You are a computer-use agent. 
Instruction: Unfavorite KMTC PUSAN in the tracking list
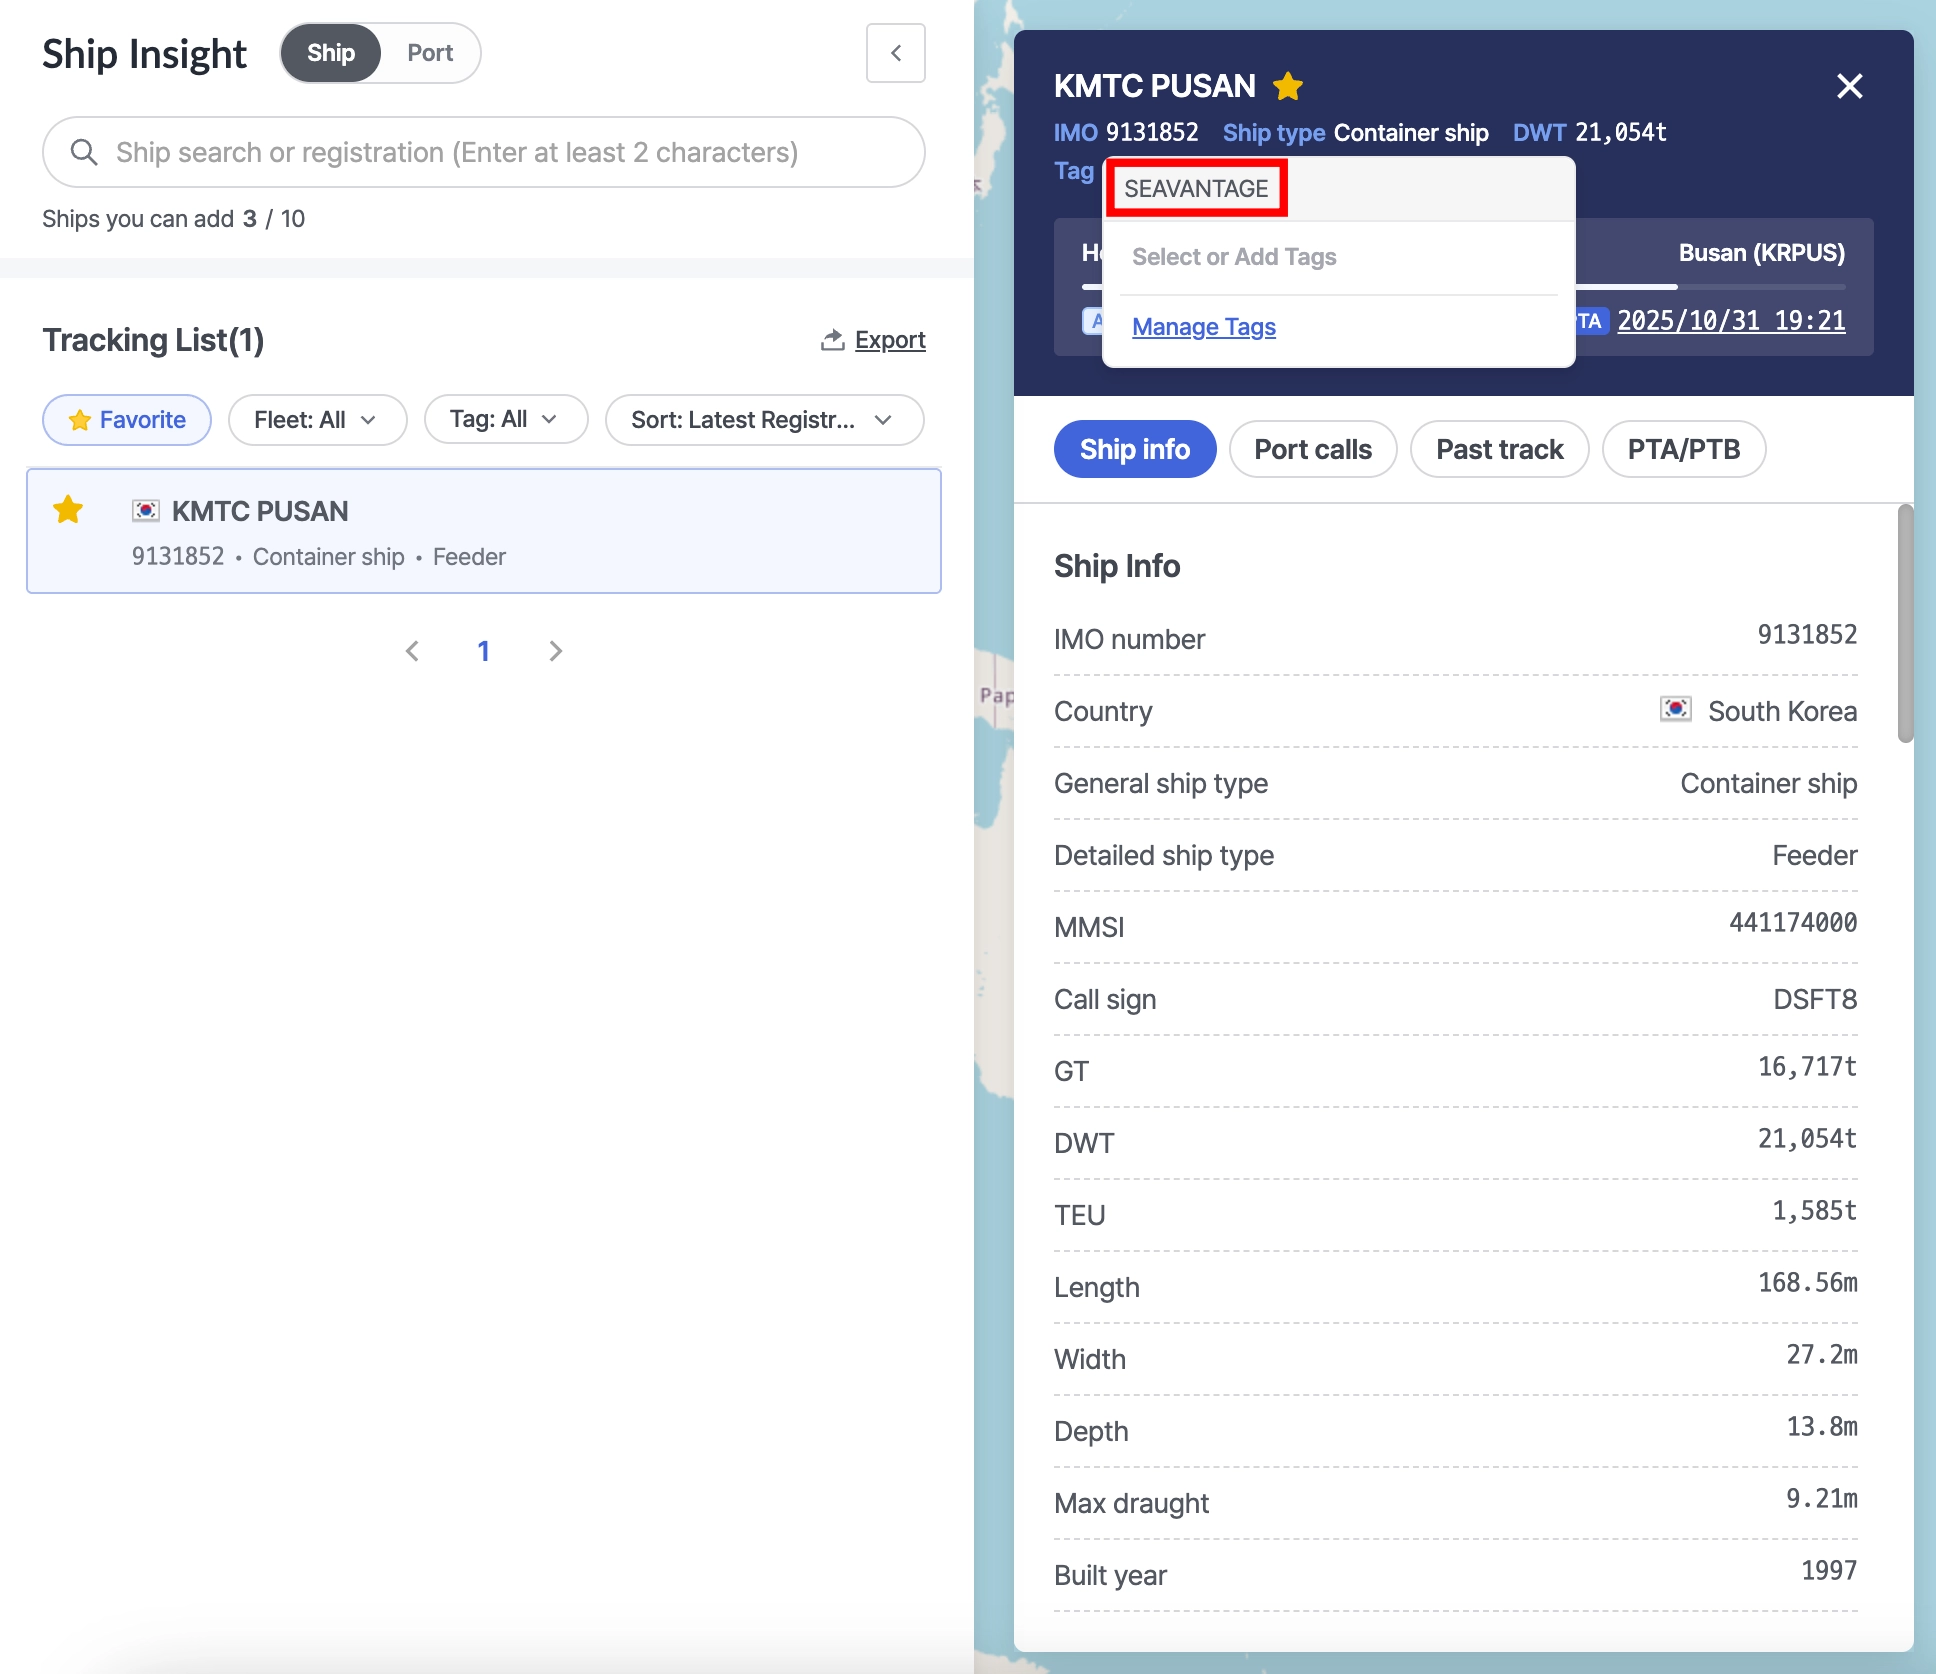68,510
